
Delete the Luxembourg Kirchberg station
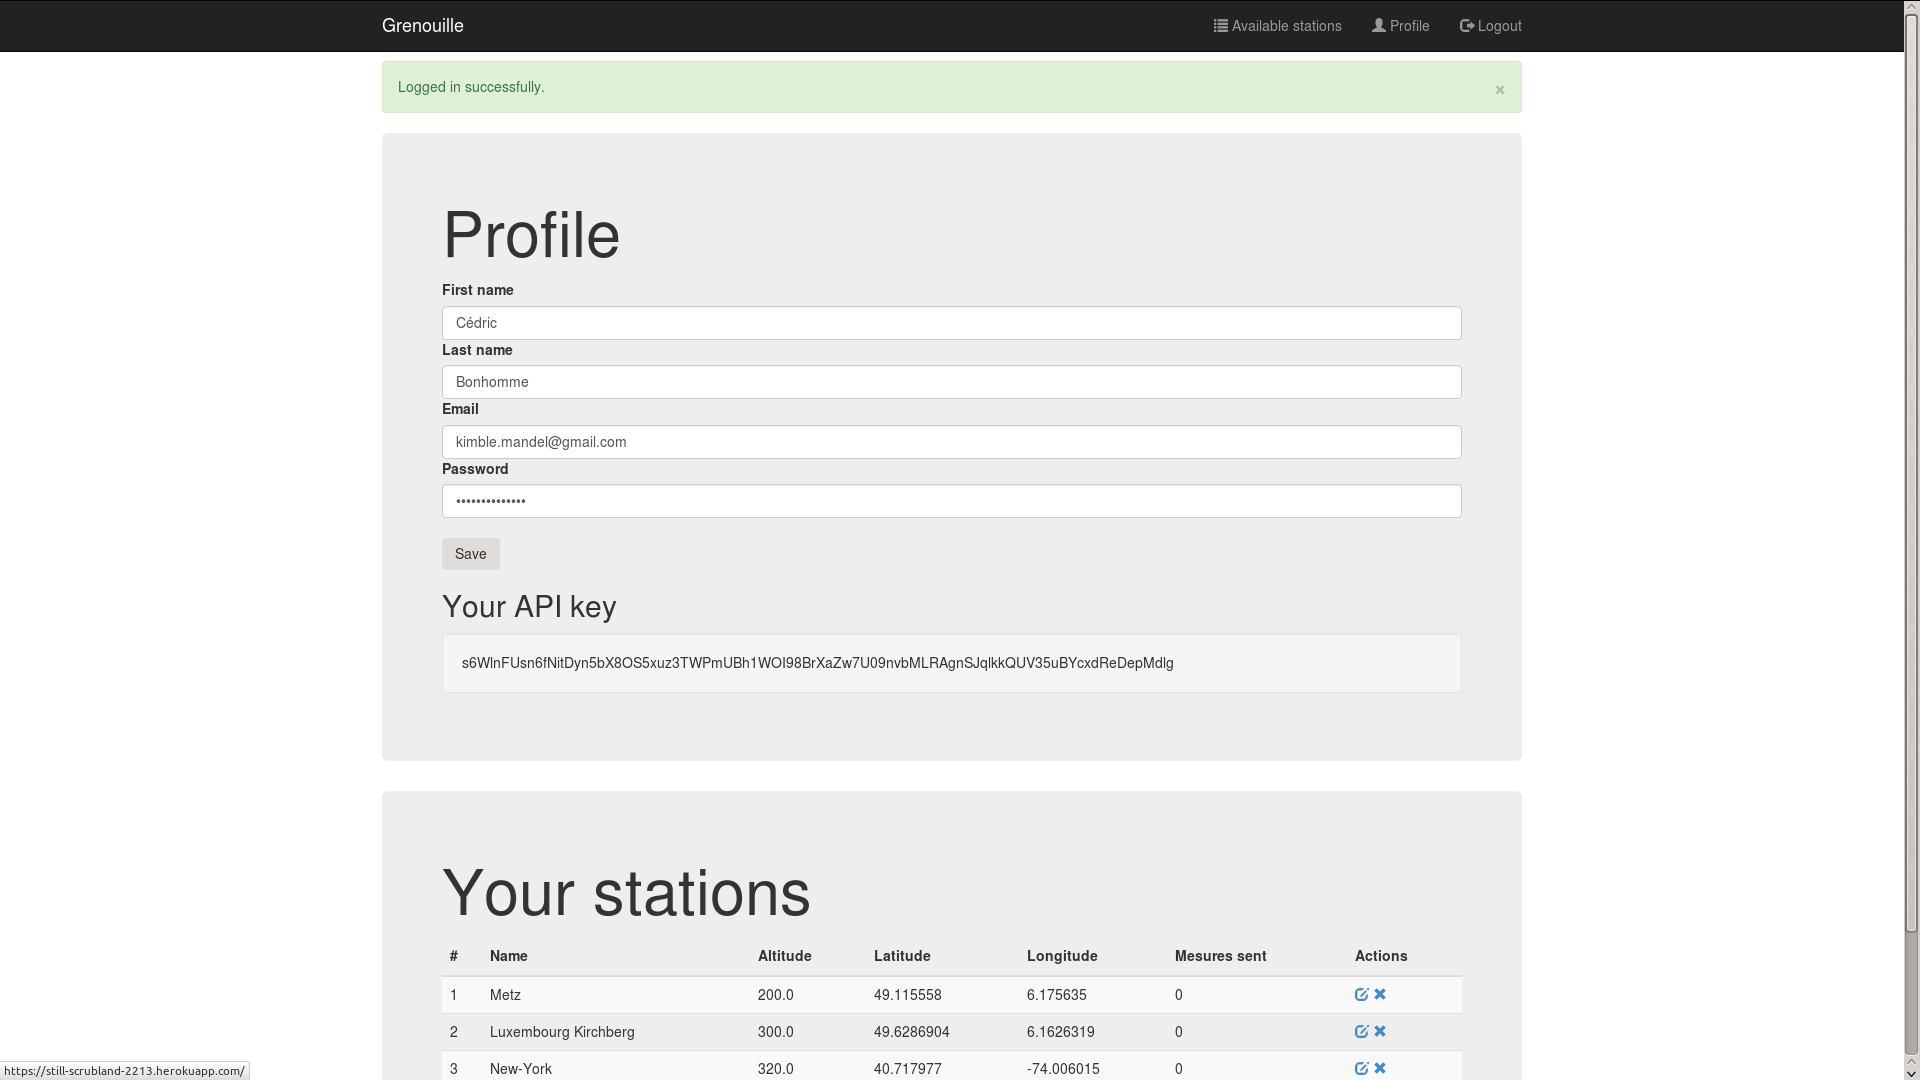pos(1380,1031)
